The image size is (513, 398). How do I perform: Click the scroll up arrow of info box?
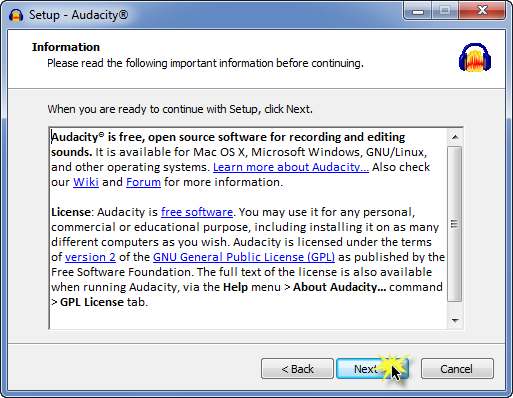pos(455,137)
